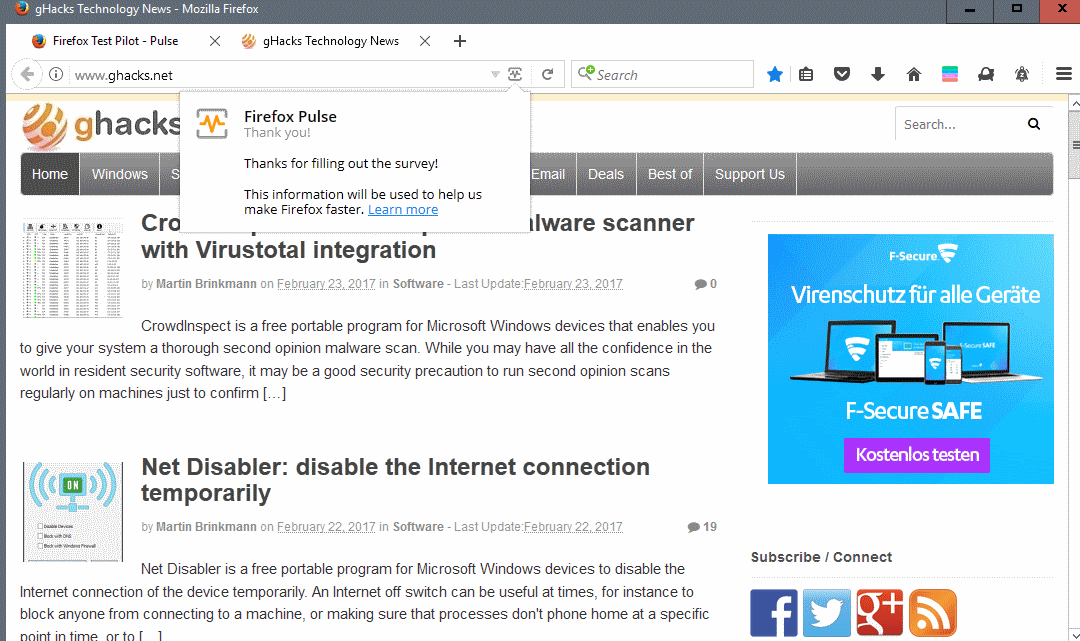The height and width of the screenshot is (641, 1080).
Task: Open the Firefox hamburger menu
Action: [x=1064, y=74]
